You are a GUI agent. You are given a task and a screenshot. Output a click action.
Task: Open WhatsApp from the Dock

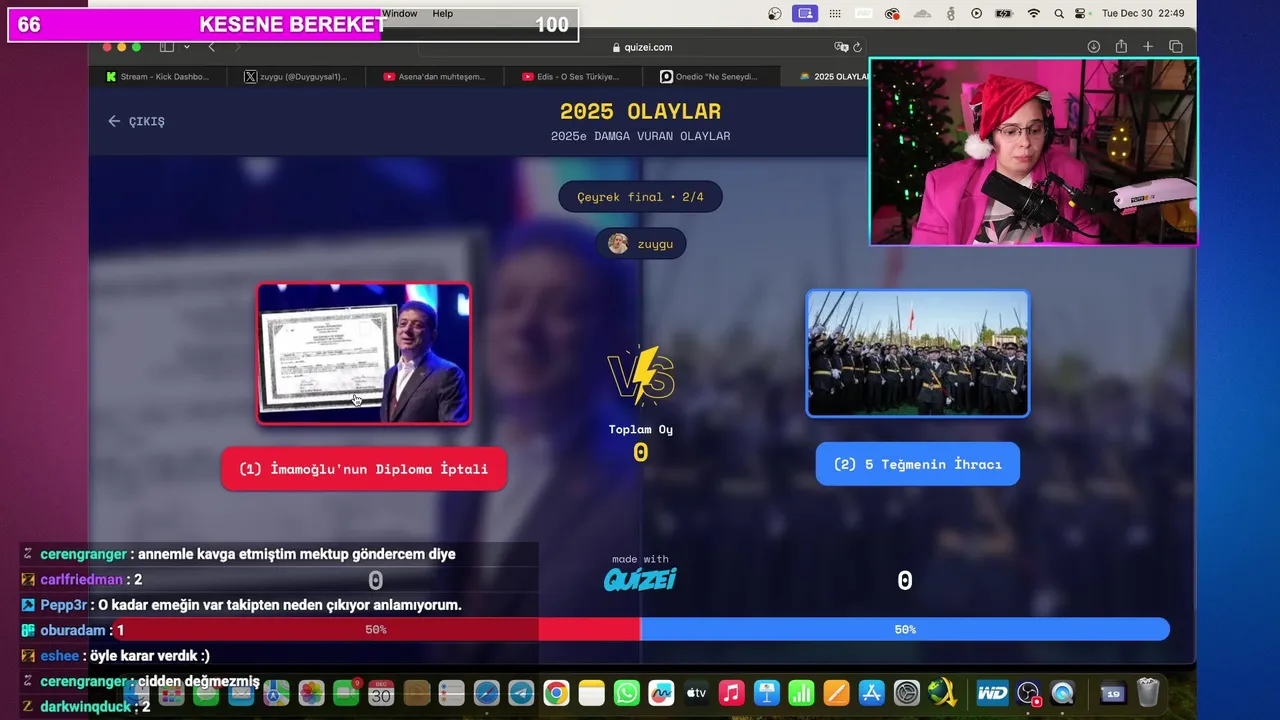(627, 693)
